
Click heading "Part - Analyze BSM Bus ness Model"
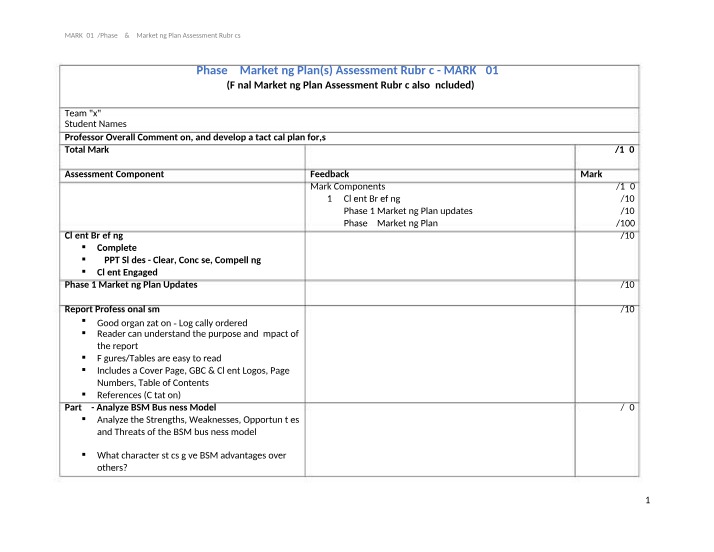140,408
